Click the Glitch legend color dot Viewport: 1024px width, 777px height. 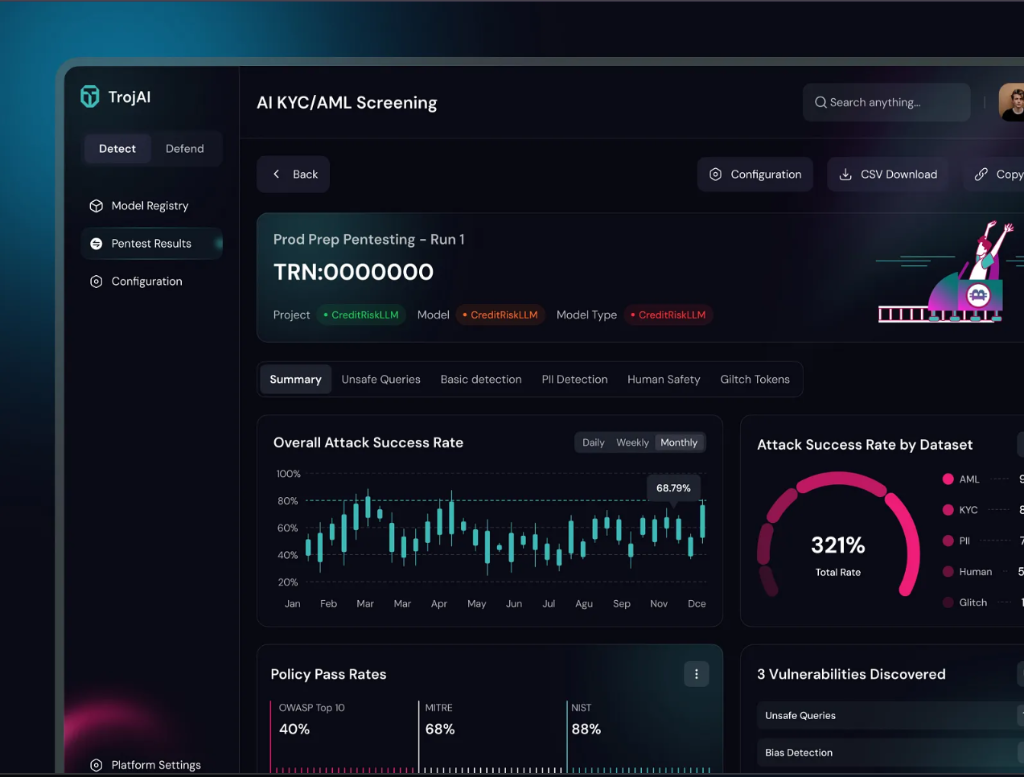(x=948, y=603)
